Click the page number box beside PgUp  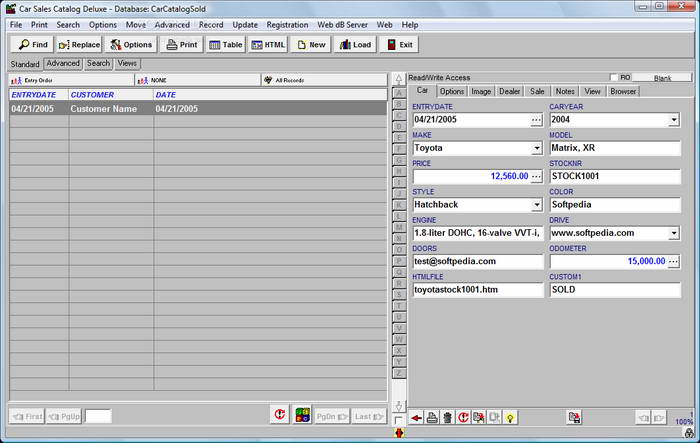[98, 416]
